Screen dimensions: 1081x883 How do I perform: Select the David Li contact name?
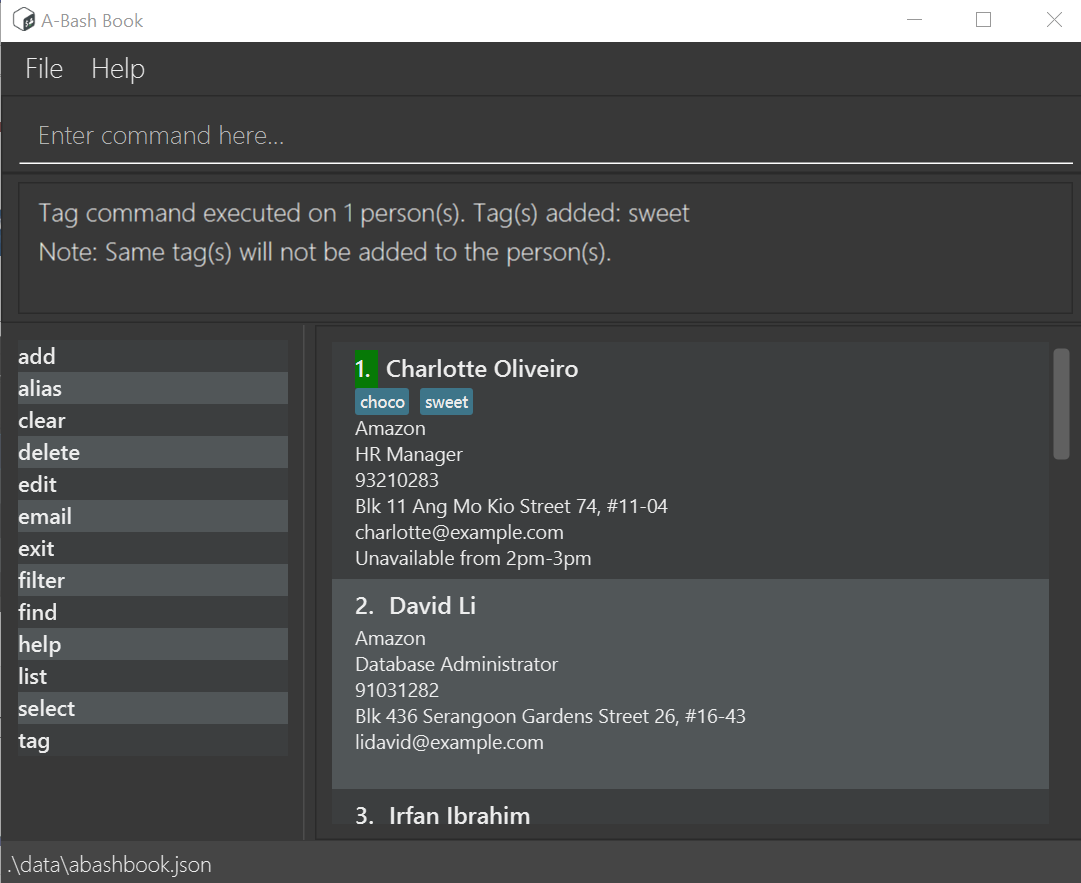click(432, 605)
